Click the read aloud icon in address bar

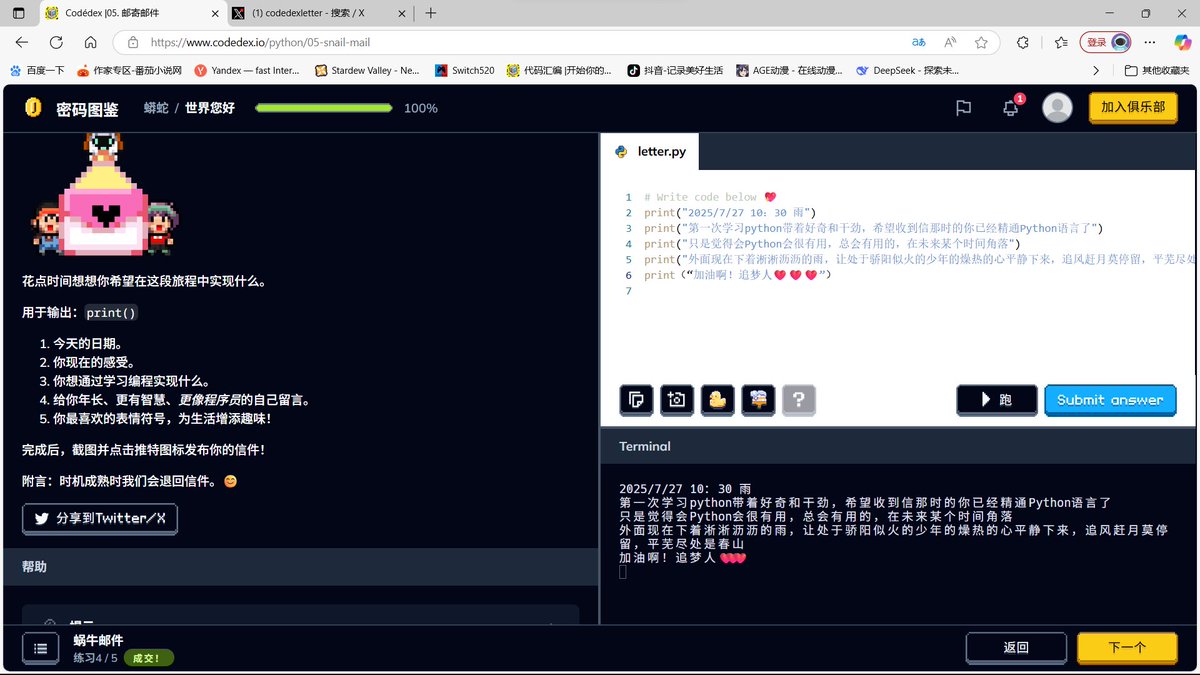click(x=950, y=43)
